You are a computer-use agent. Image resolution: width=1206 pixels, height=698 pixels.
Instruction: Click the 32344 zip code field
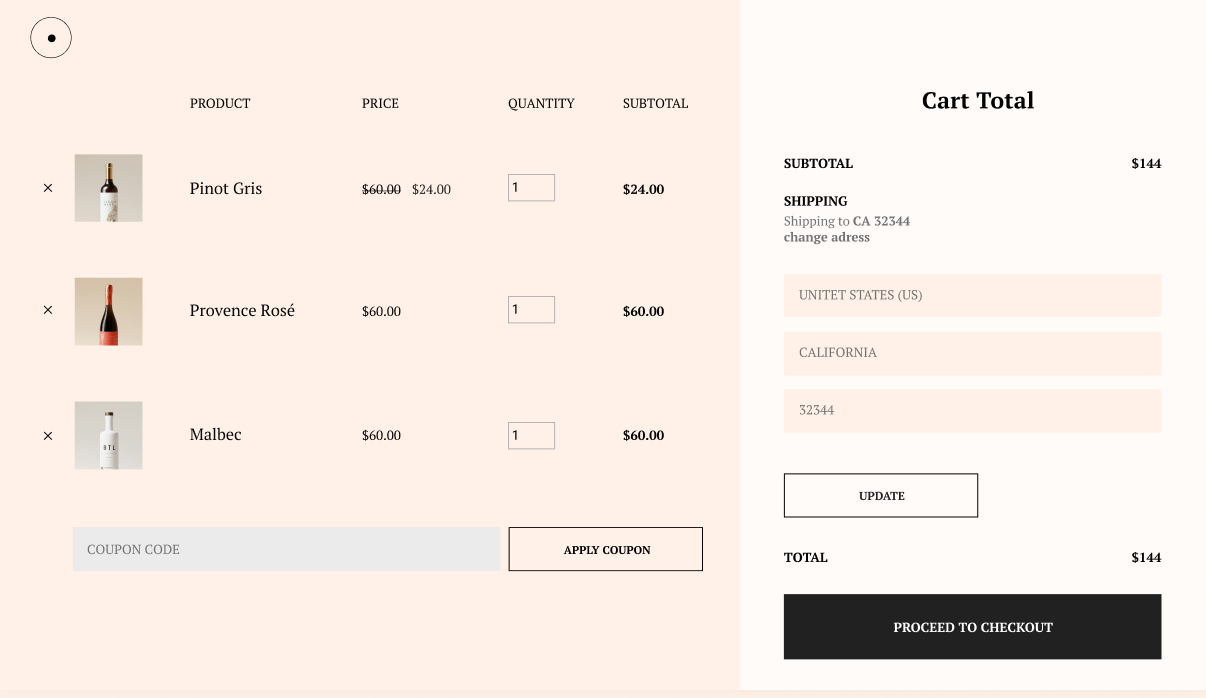tap(972, 410)
